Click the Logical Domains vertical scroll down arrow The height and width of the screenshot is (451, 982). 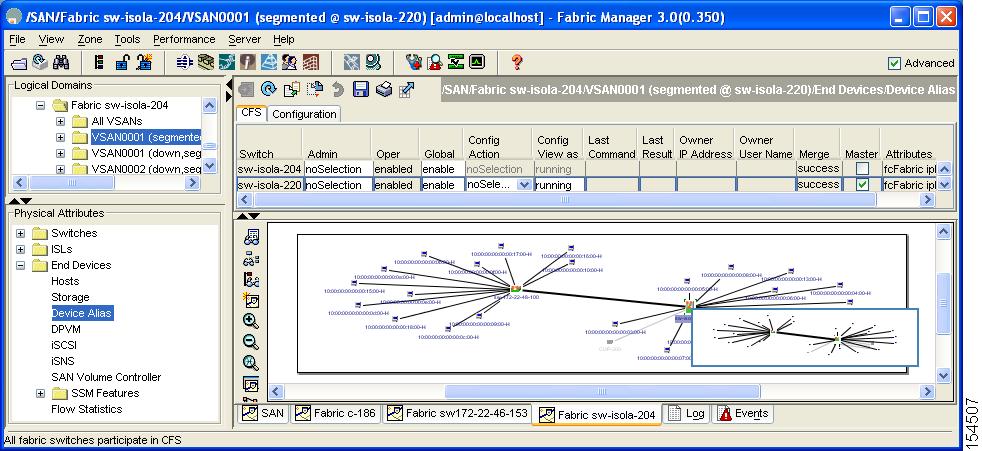(x=210, y=167)
